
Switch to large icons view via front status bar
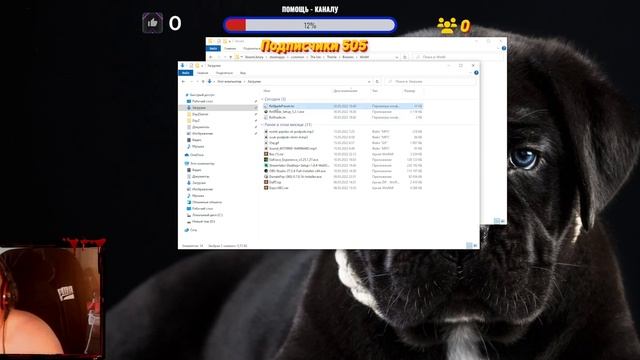coord(475,245)
